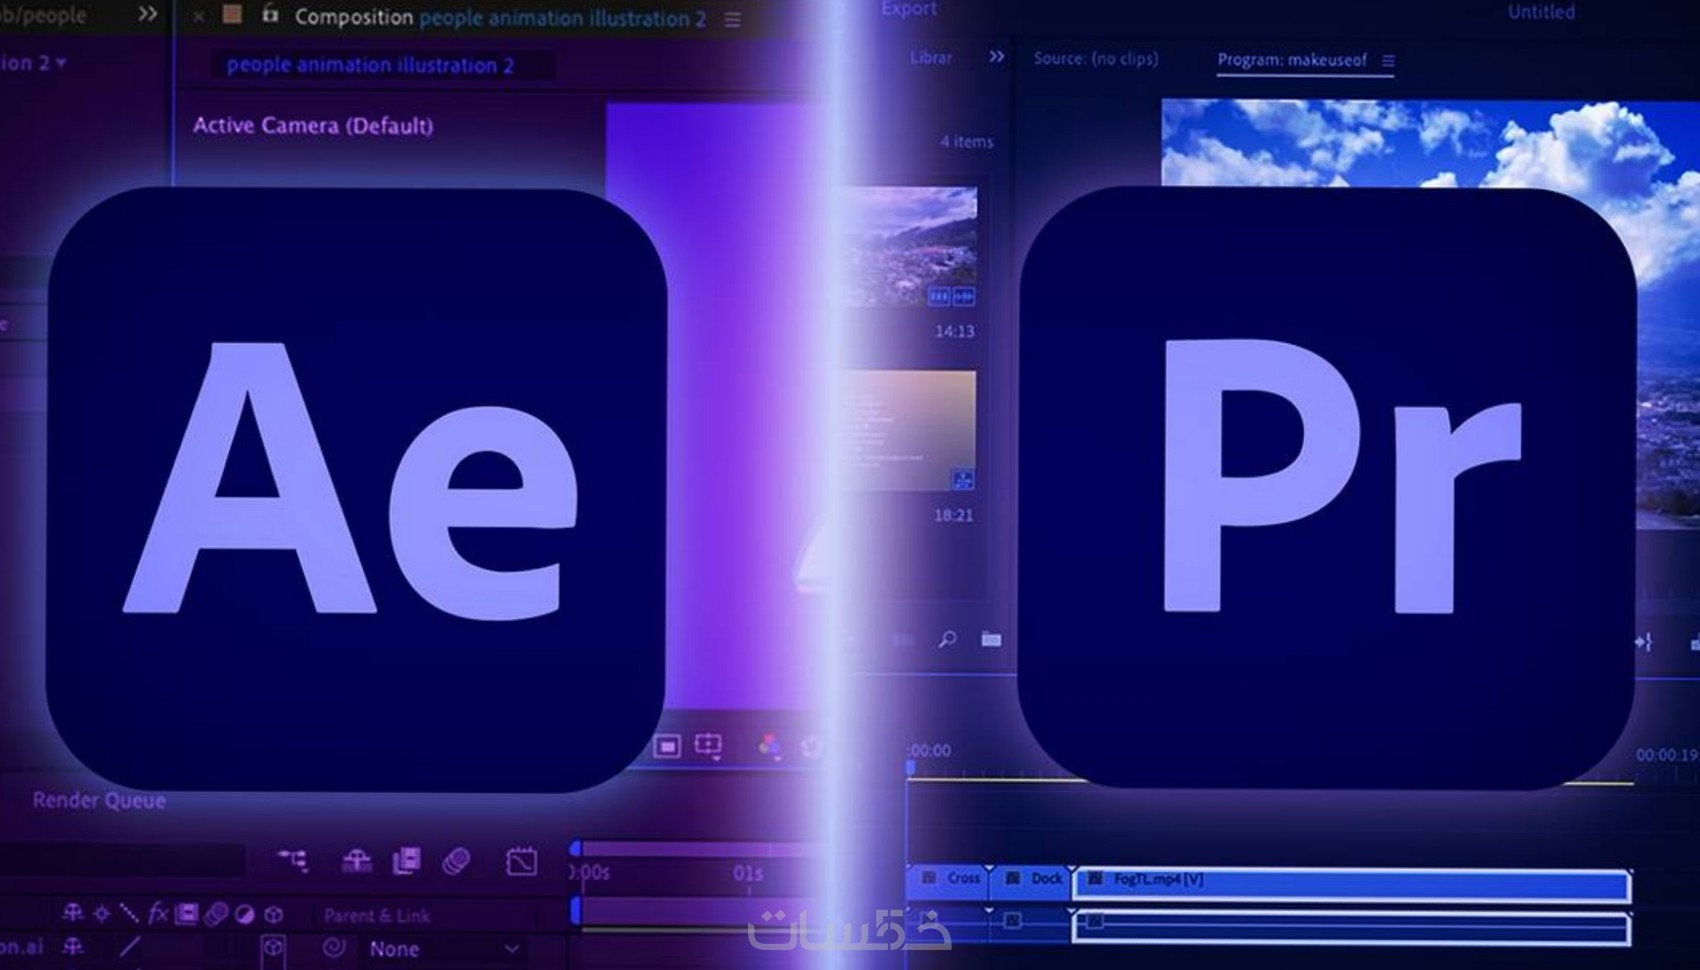
Task: Click the quality slash icon in the column header
Action: (x=129, y=913)
